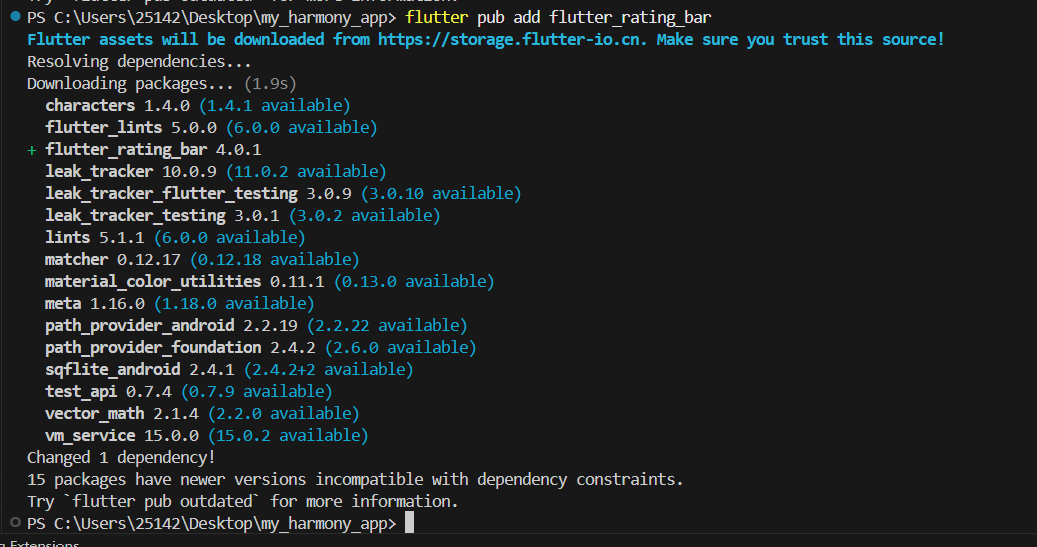Viewport: 1037px width, 547px height.
Task: Click the 'matcher' package name
Action: (76, 259)
